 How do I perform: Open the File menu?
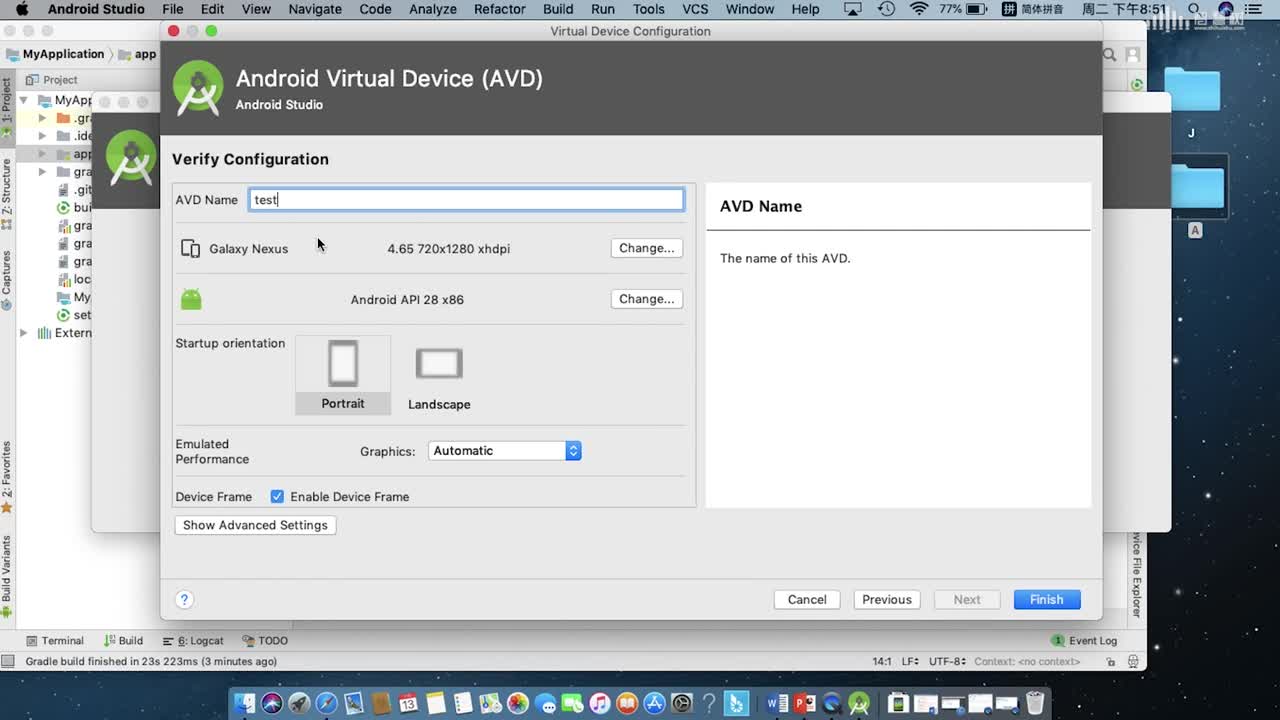pyautogui.click(x=172, y=9)
